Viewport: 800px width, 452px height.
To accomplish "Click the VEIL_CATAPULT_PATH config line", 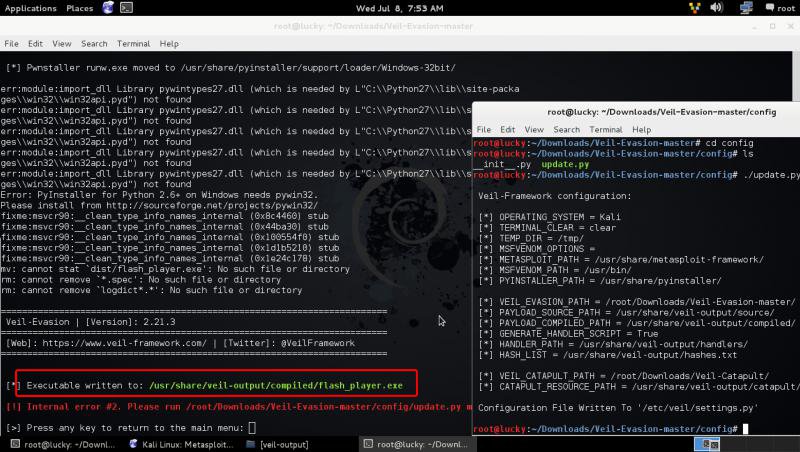I will (x=624, y=376).
